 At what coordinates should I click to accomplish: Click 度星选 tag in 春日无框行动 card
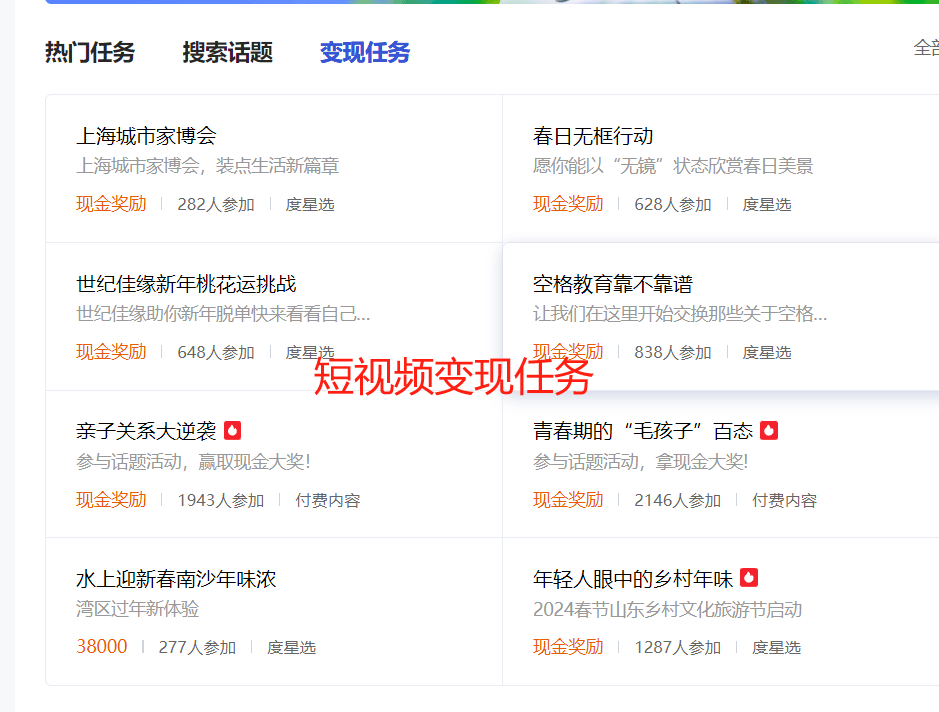(767, 205)
